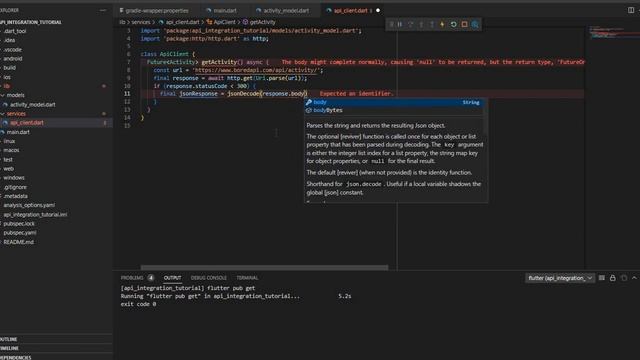The image size is (640, 360).
Task: Open the boredapi URL link in code
Action: 256,70
